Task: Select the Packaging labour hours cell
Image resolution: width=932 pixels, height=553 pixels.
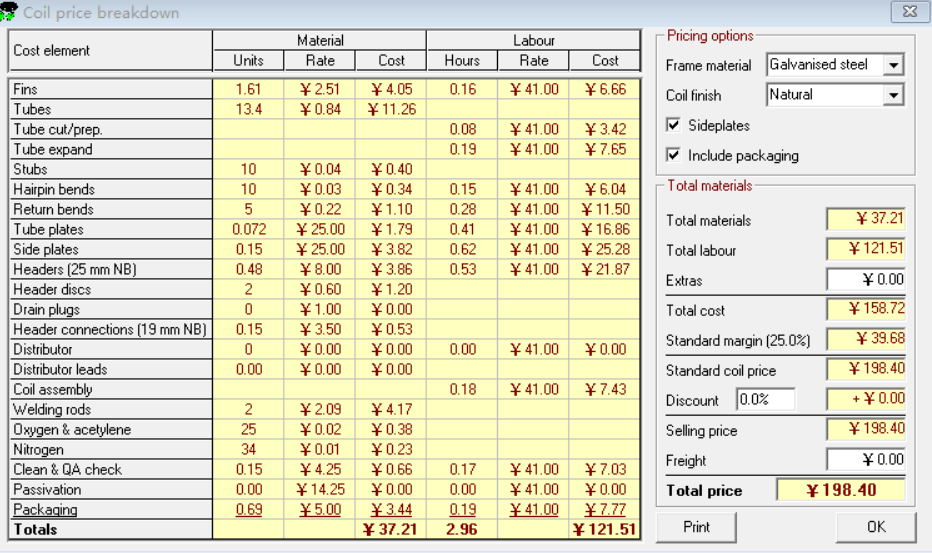Action: click(462, 509)
